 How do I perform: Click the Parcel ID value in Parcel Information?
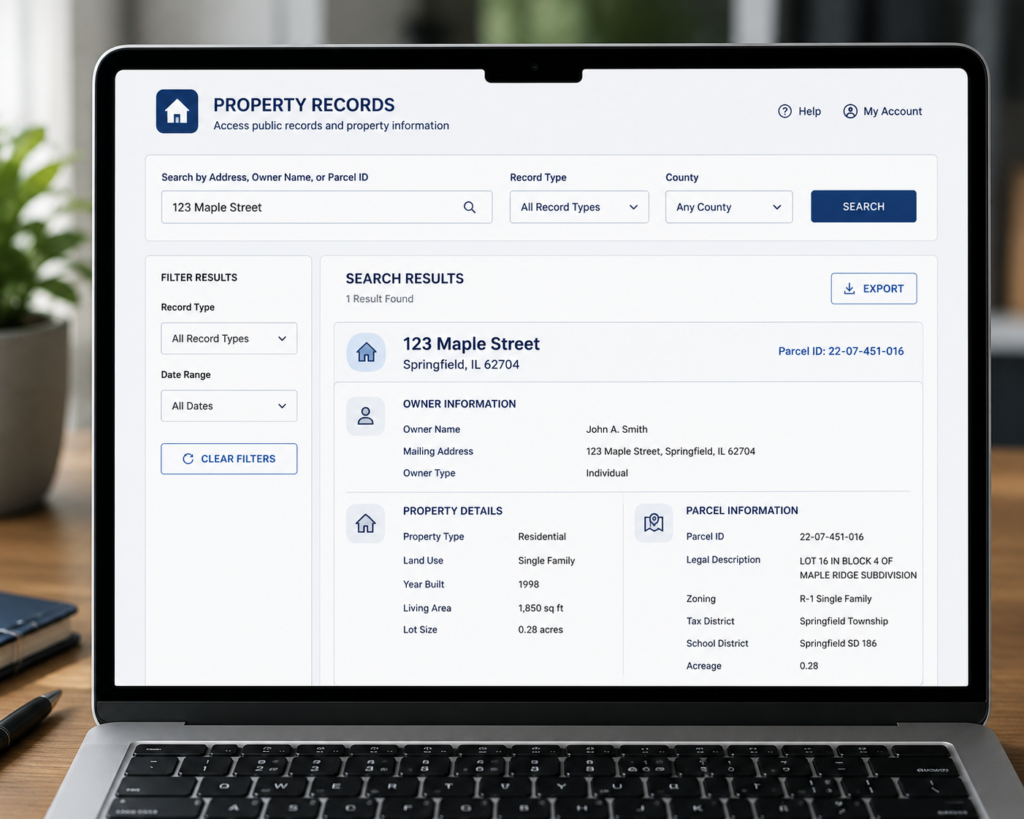(831, 537)
